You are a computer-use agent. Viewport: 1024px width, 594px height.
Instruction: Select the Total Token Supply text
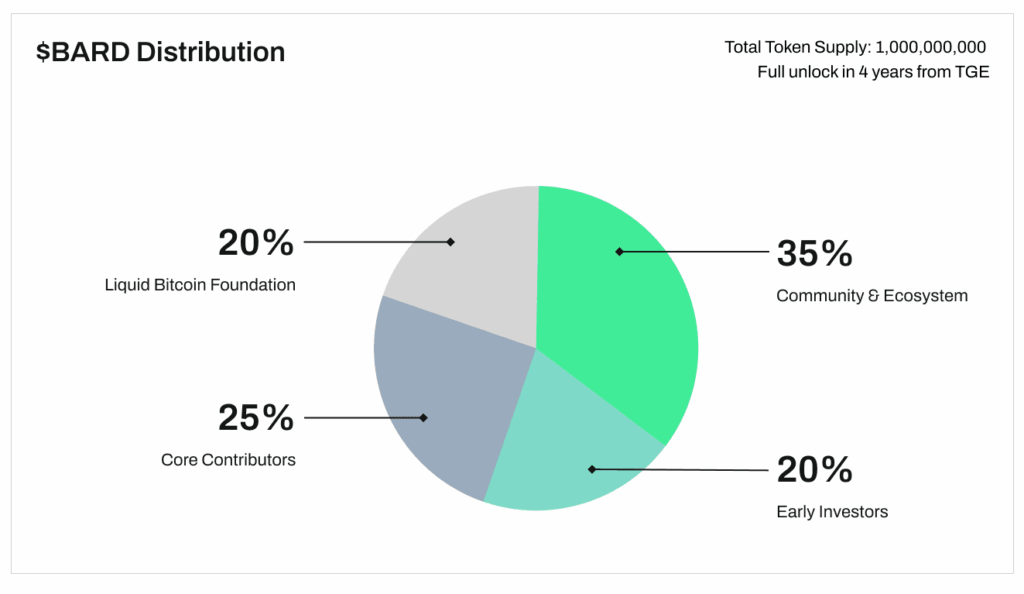point(855,47)
